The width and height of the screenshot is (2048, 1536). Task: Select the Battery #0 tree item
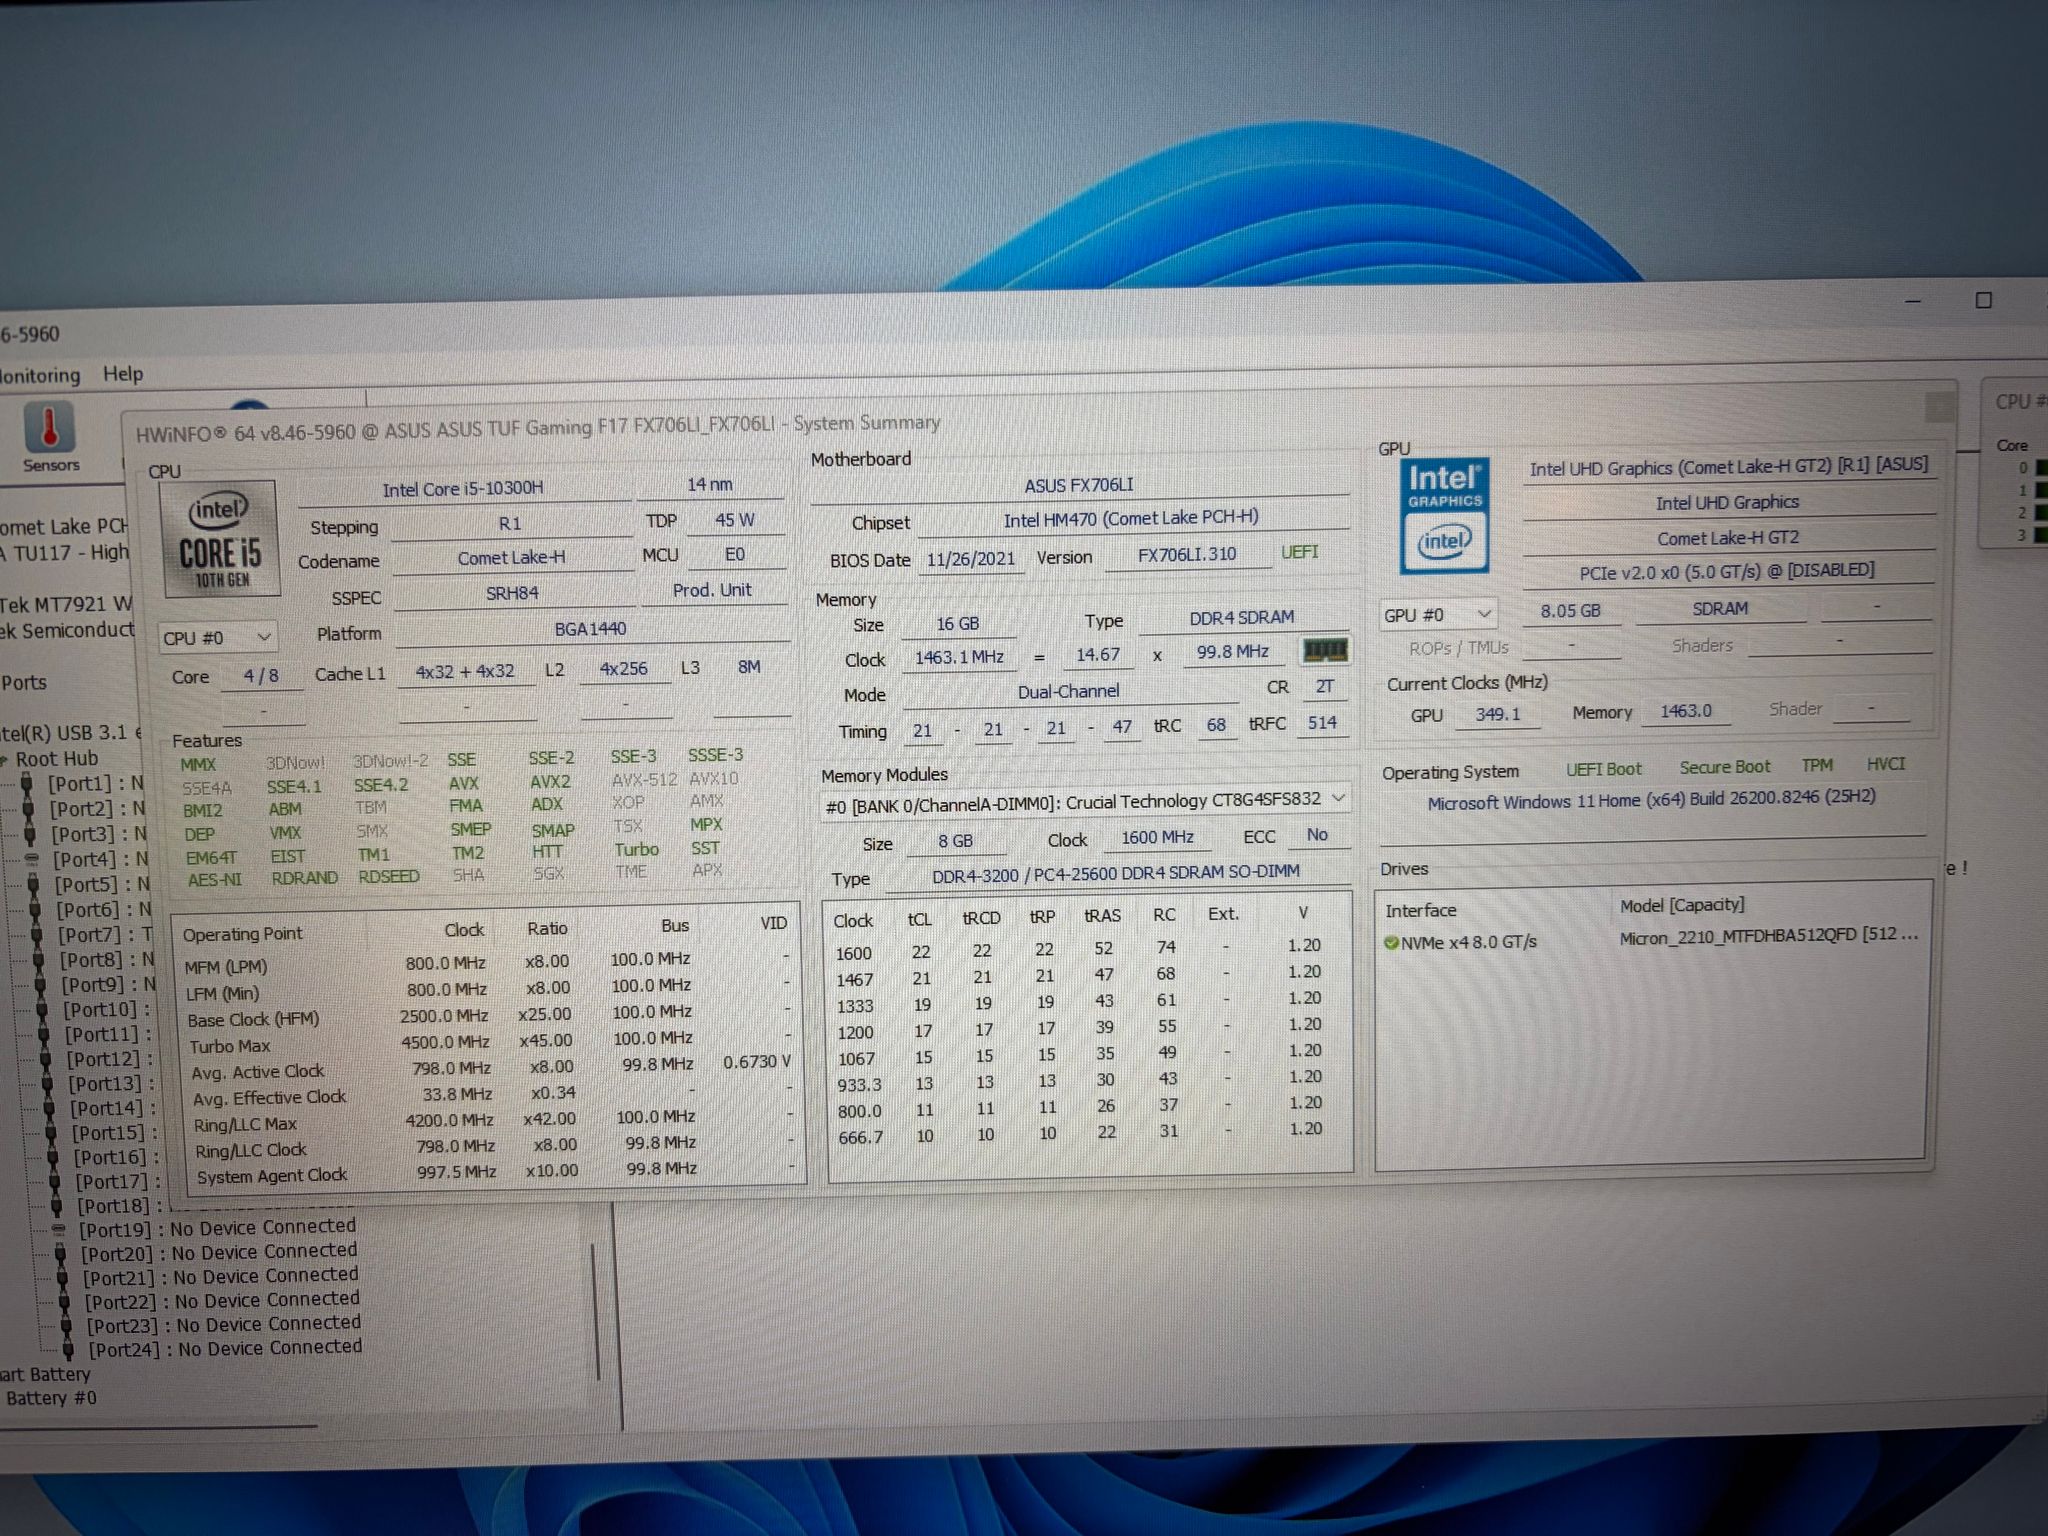(x=51, y=1398)
